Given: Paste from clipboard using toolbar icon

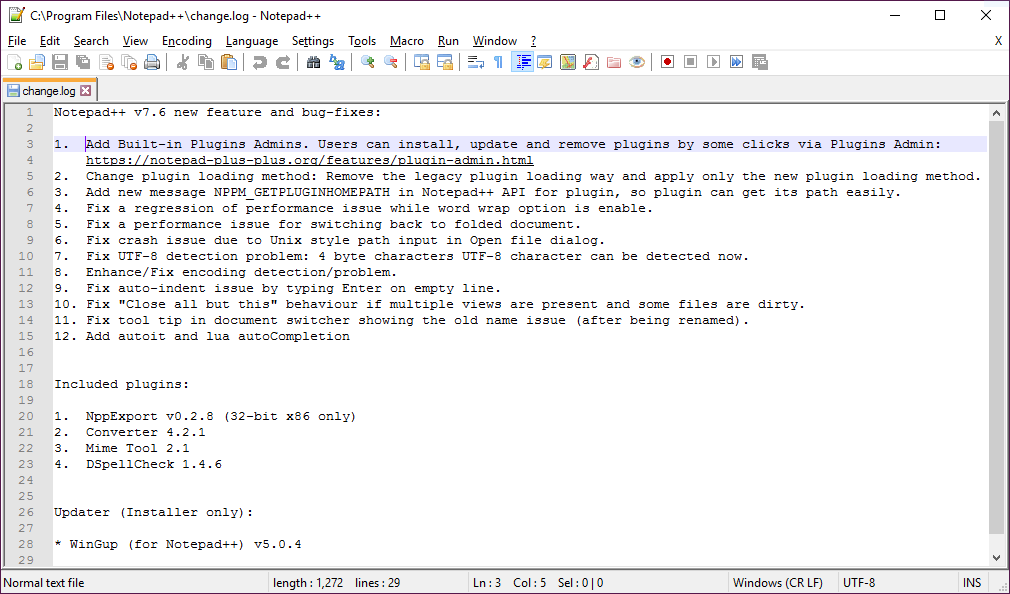Looking at the screenshot, I should [229, 62].
